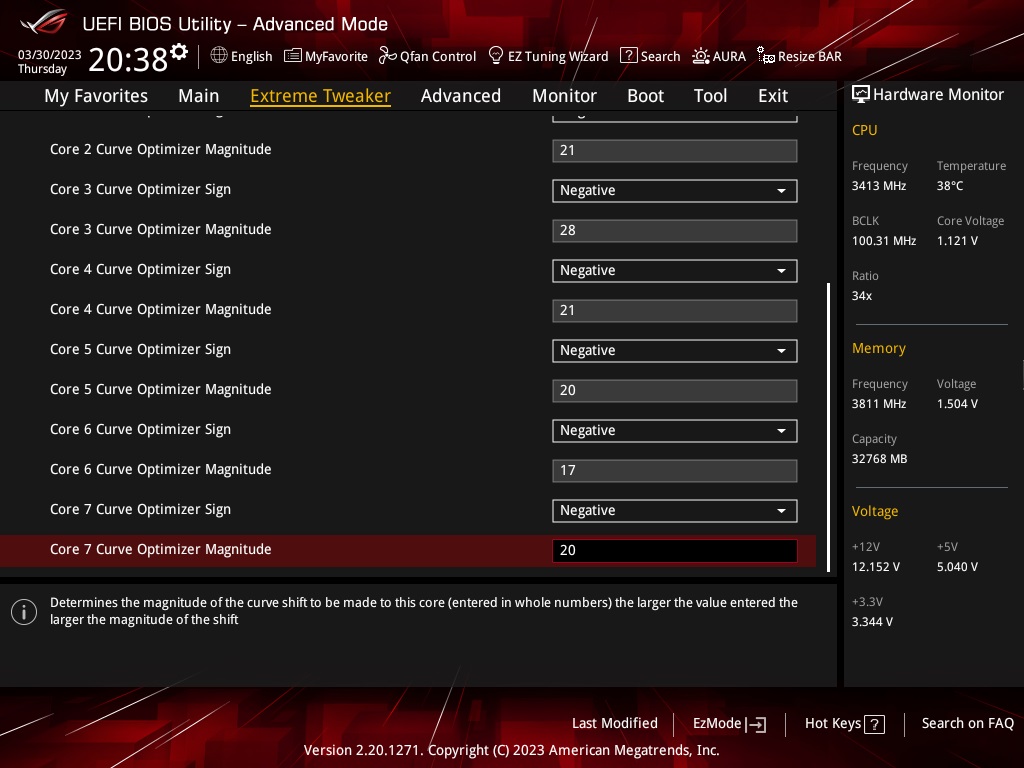Click BCLK value 100.31 MHz
The width and height of the screenshot is (1024, 768).
[884, 241]
